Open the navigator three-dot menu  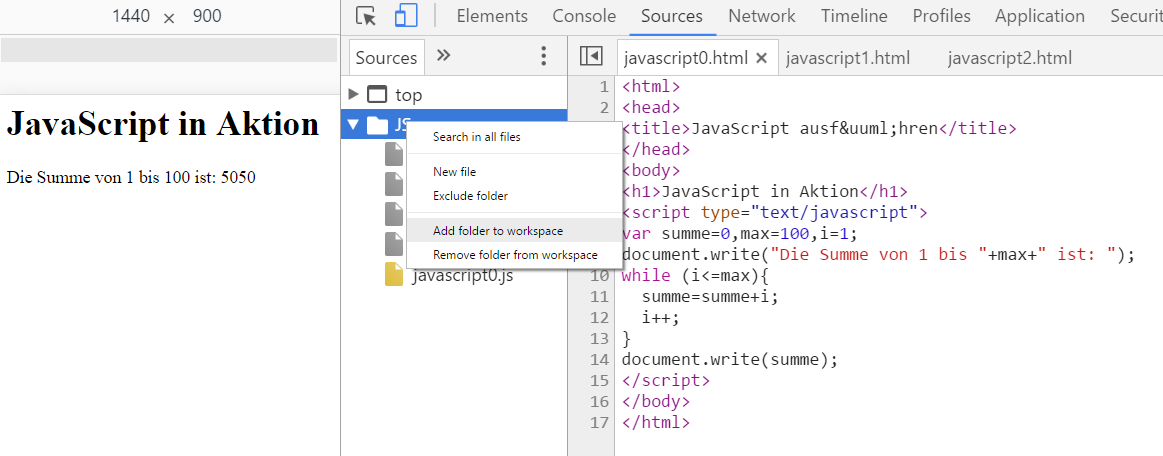tap(544, 56)
